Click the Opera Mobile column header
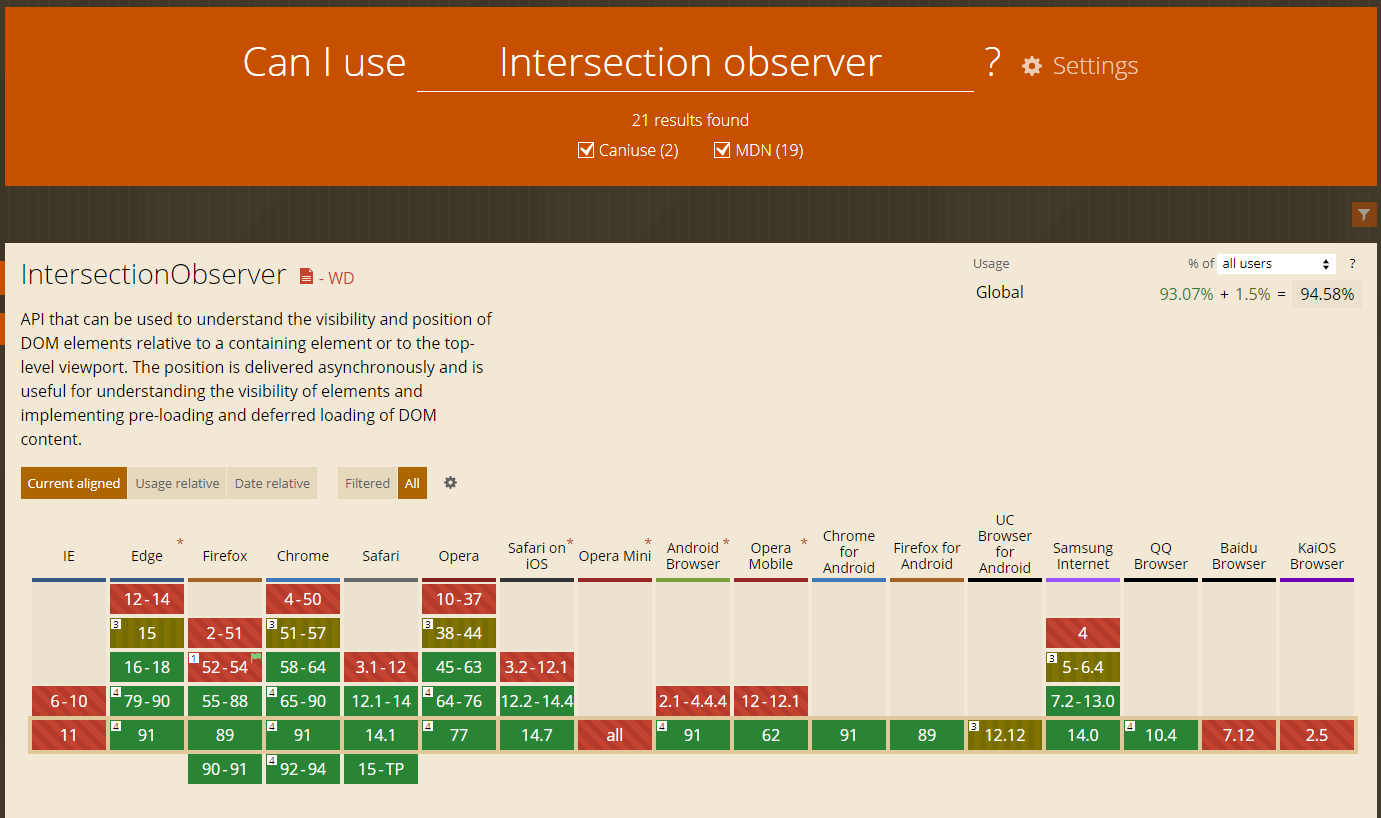Screen dimensions: 1381x818 (771, 555)
